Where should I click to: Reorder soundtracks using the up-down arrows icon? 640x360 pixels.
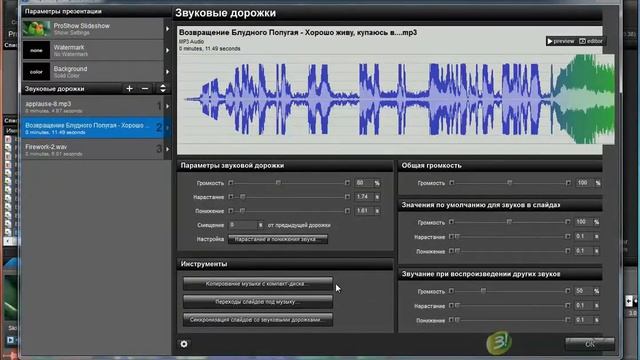[x=162, y=89]
